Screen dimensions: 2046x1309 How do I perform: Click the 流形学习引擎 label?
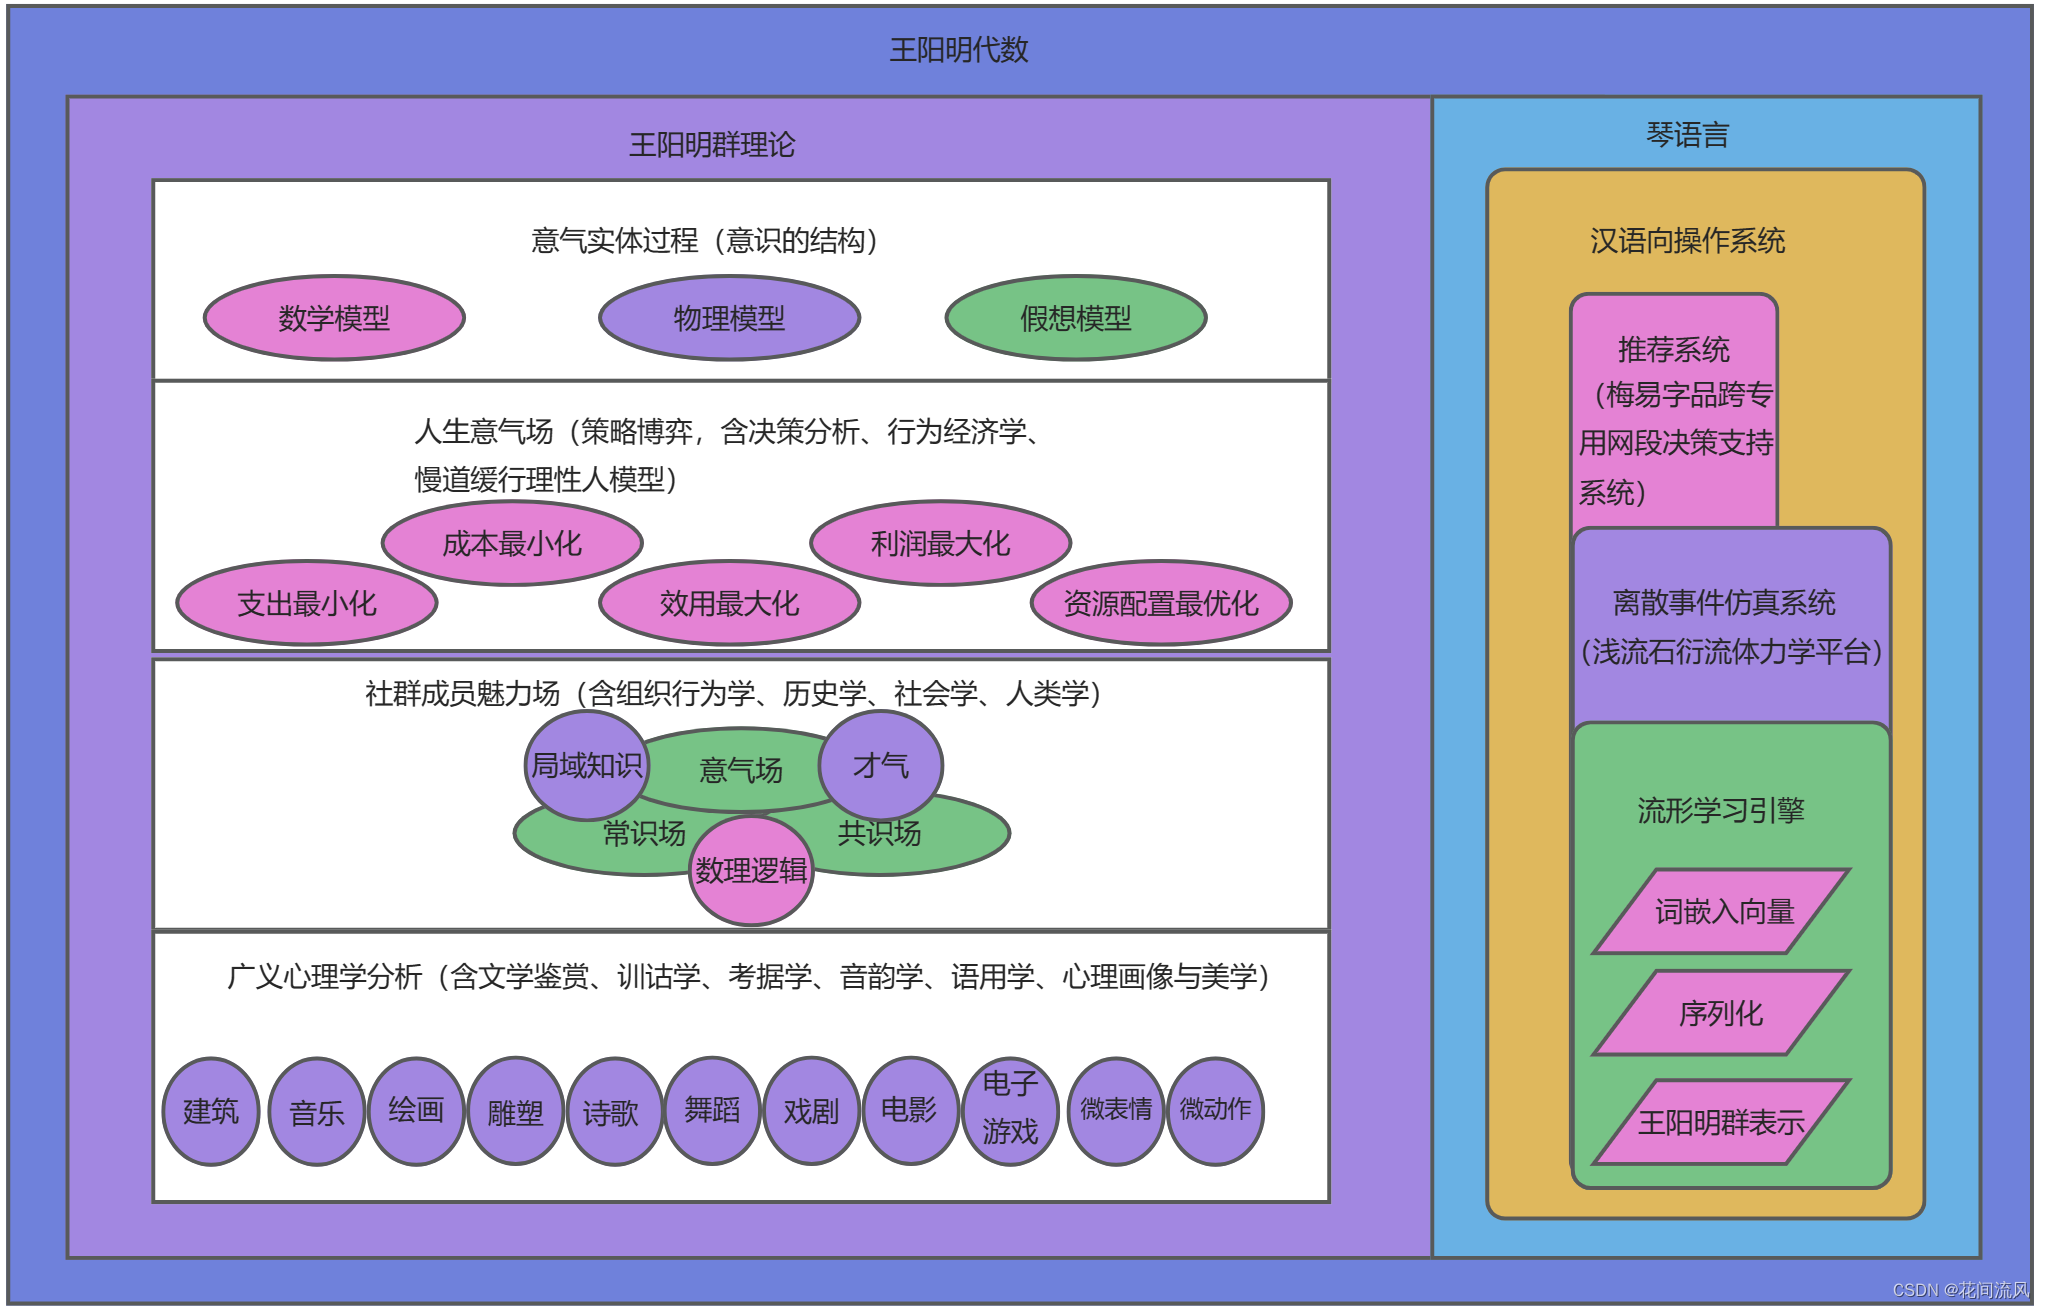[x=1721, y=810]
